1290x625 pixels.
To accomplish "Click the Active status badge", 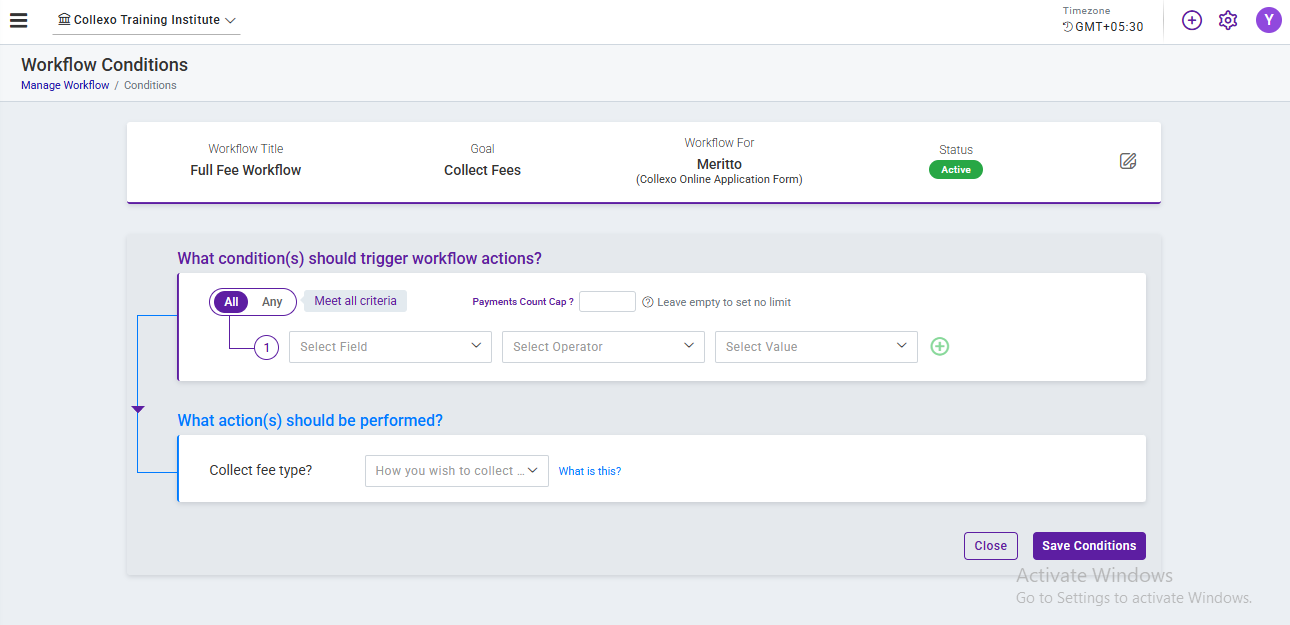I will [955, 170].
